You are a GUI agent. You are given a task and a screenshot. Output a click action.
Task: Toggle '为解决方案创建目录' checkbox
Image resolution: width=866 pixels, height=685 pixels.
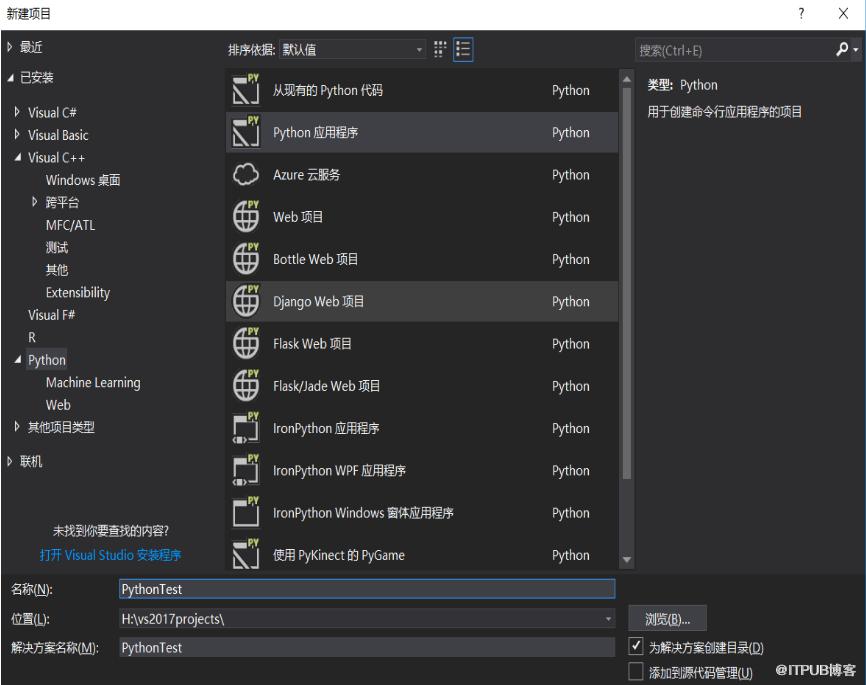pyautogui.click(x=636, y=646)
